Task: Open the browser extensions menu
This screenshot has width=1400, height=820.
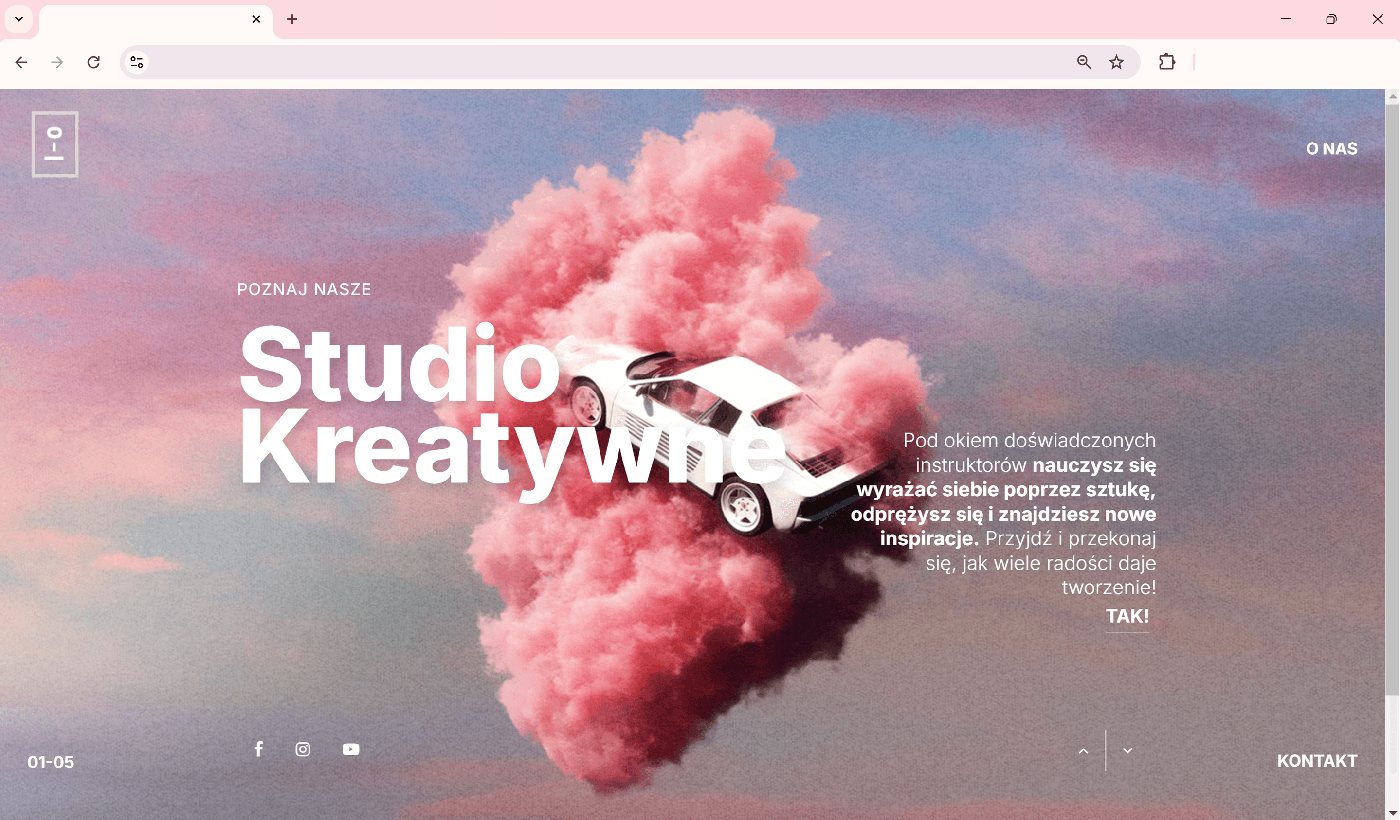Action: [1167, 62]
